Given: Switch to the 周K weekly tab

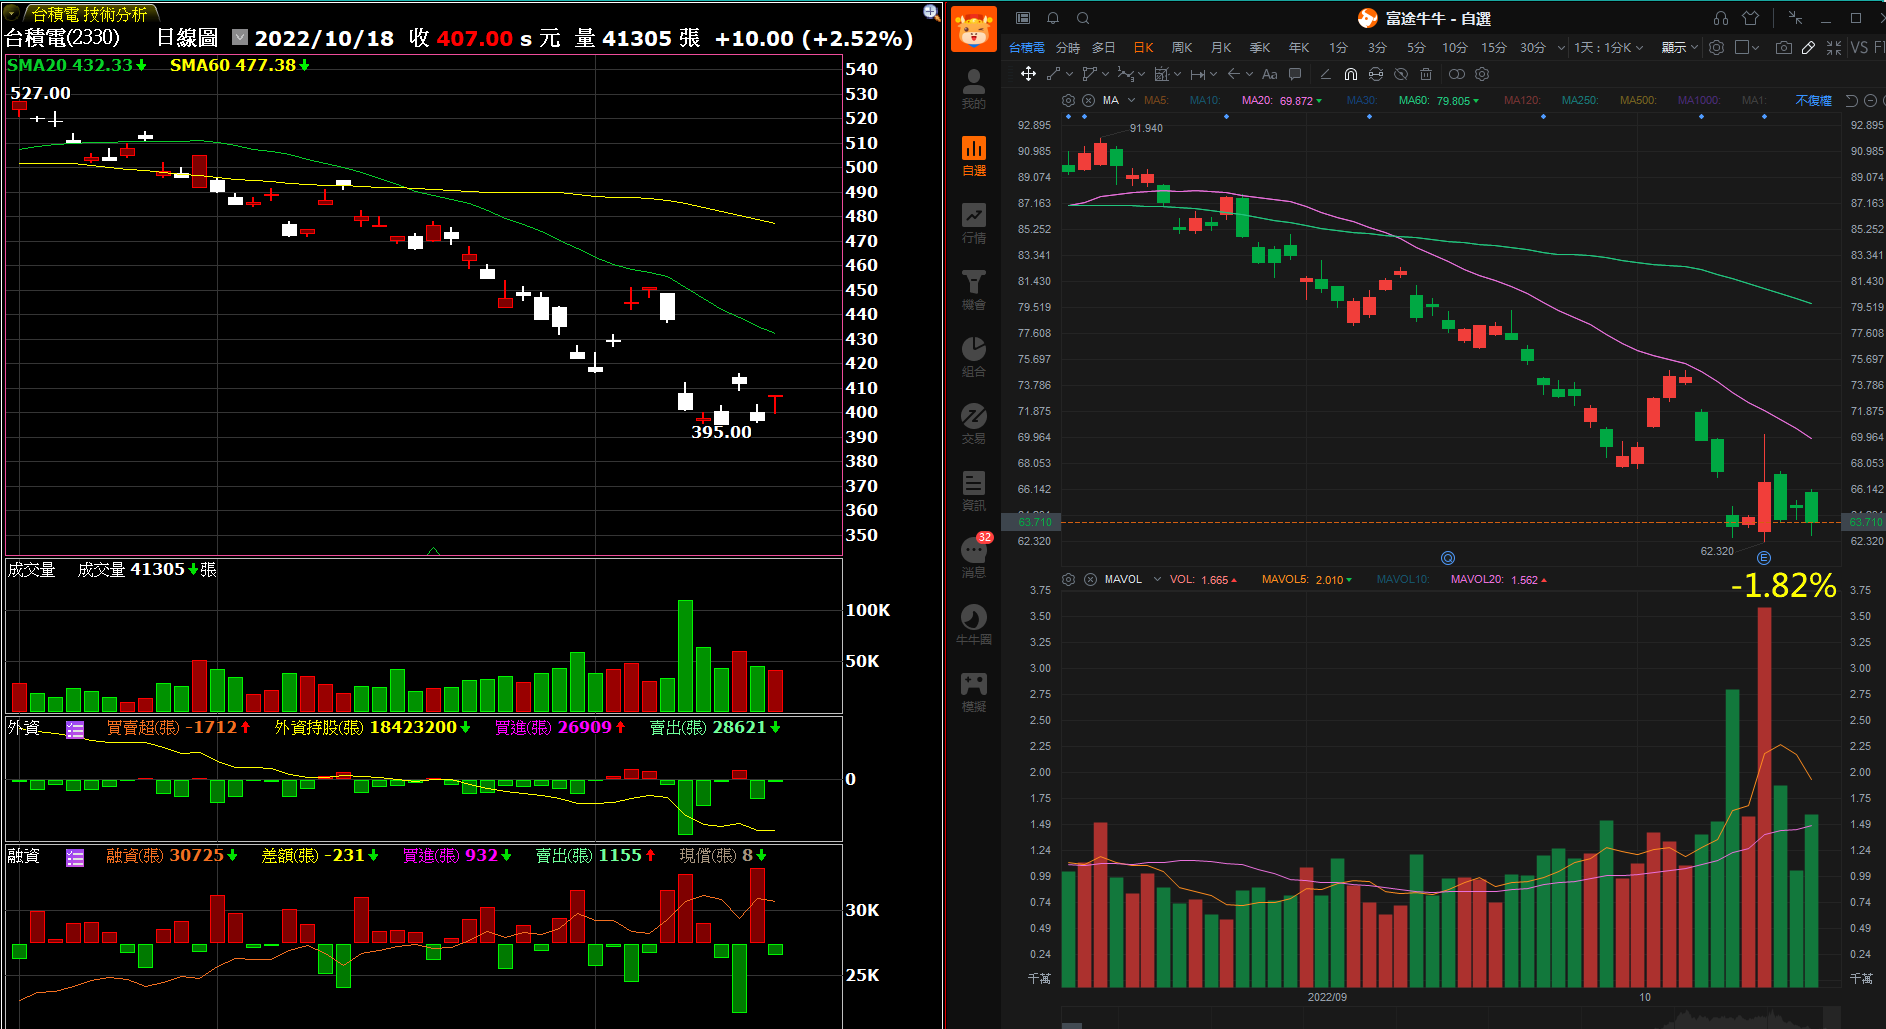Looking at the screenshot, I should [x=1182, y=47].
